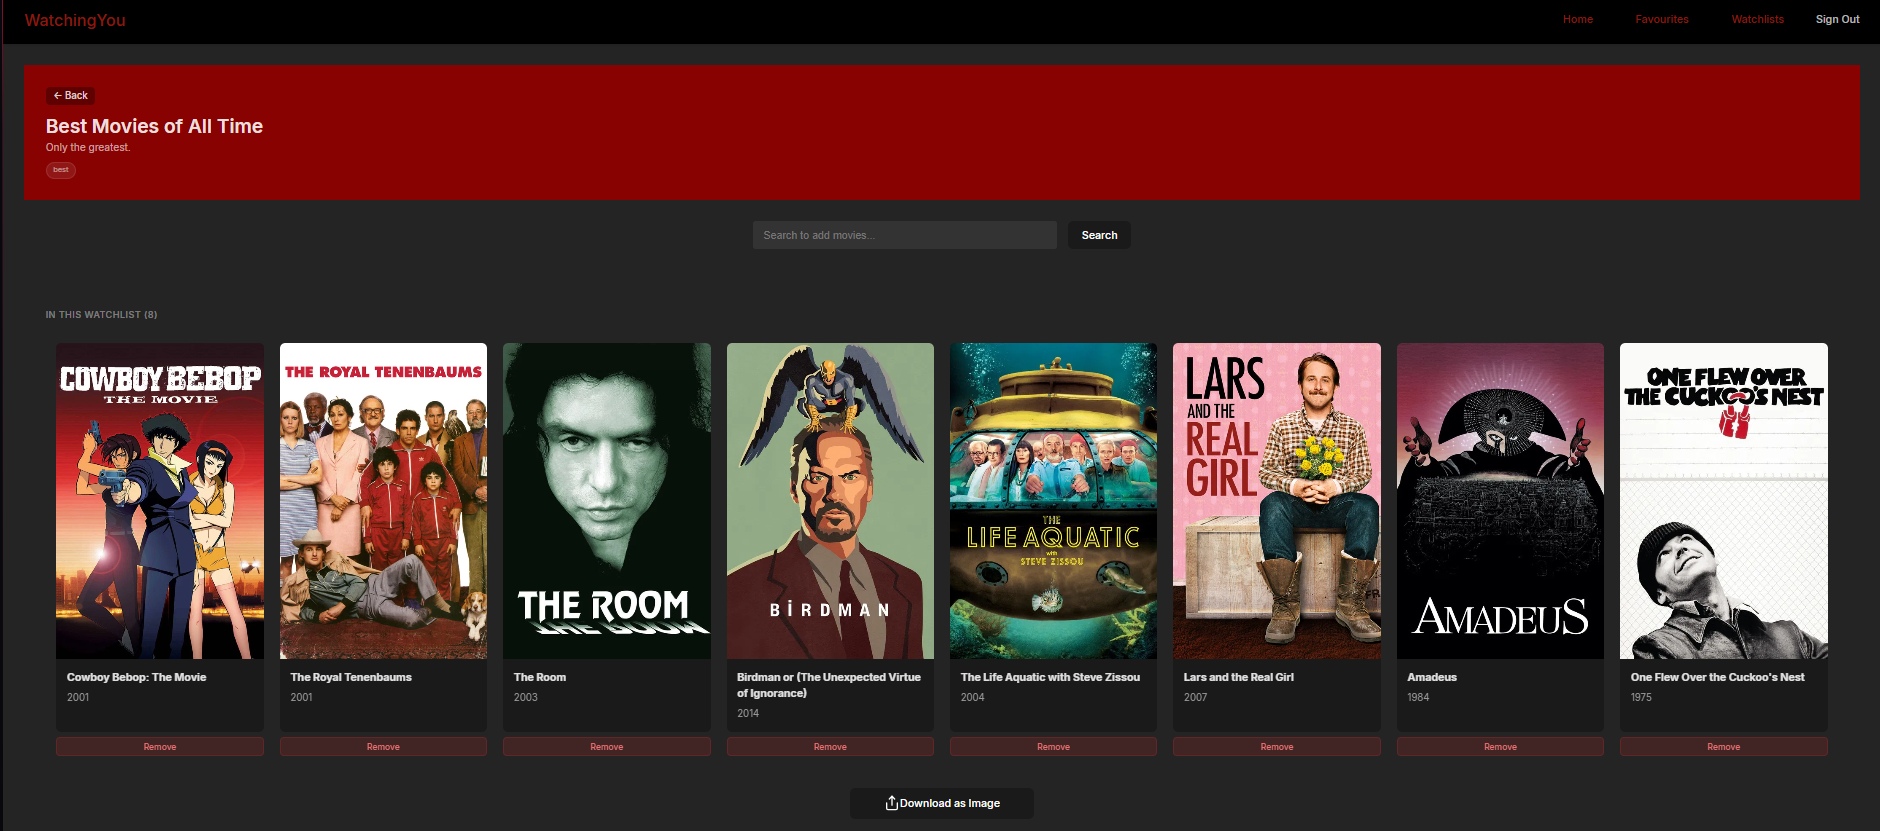Click "One Flew Over the Cuckoo's Nest" title
Viewport: 1880px width, 831px height.
1718,677
